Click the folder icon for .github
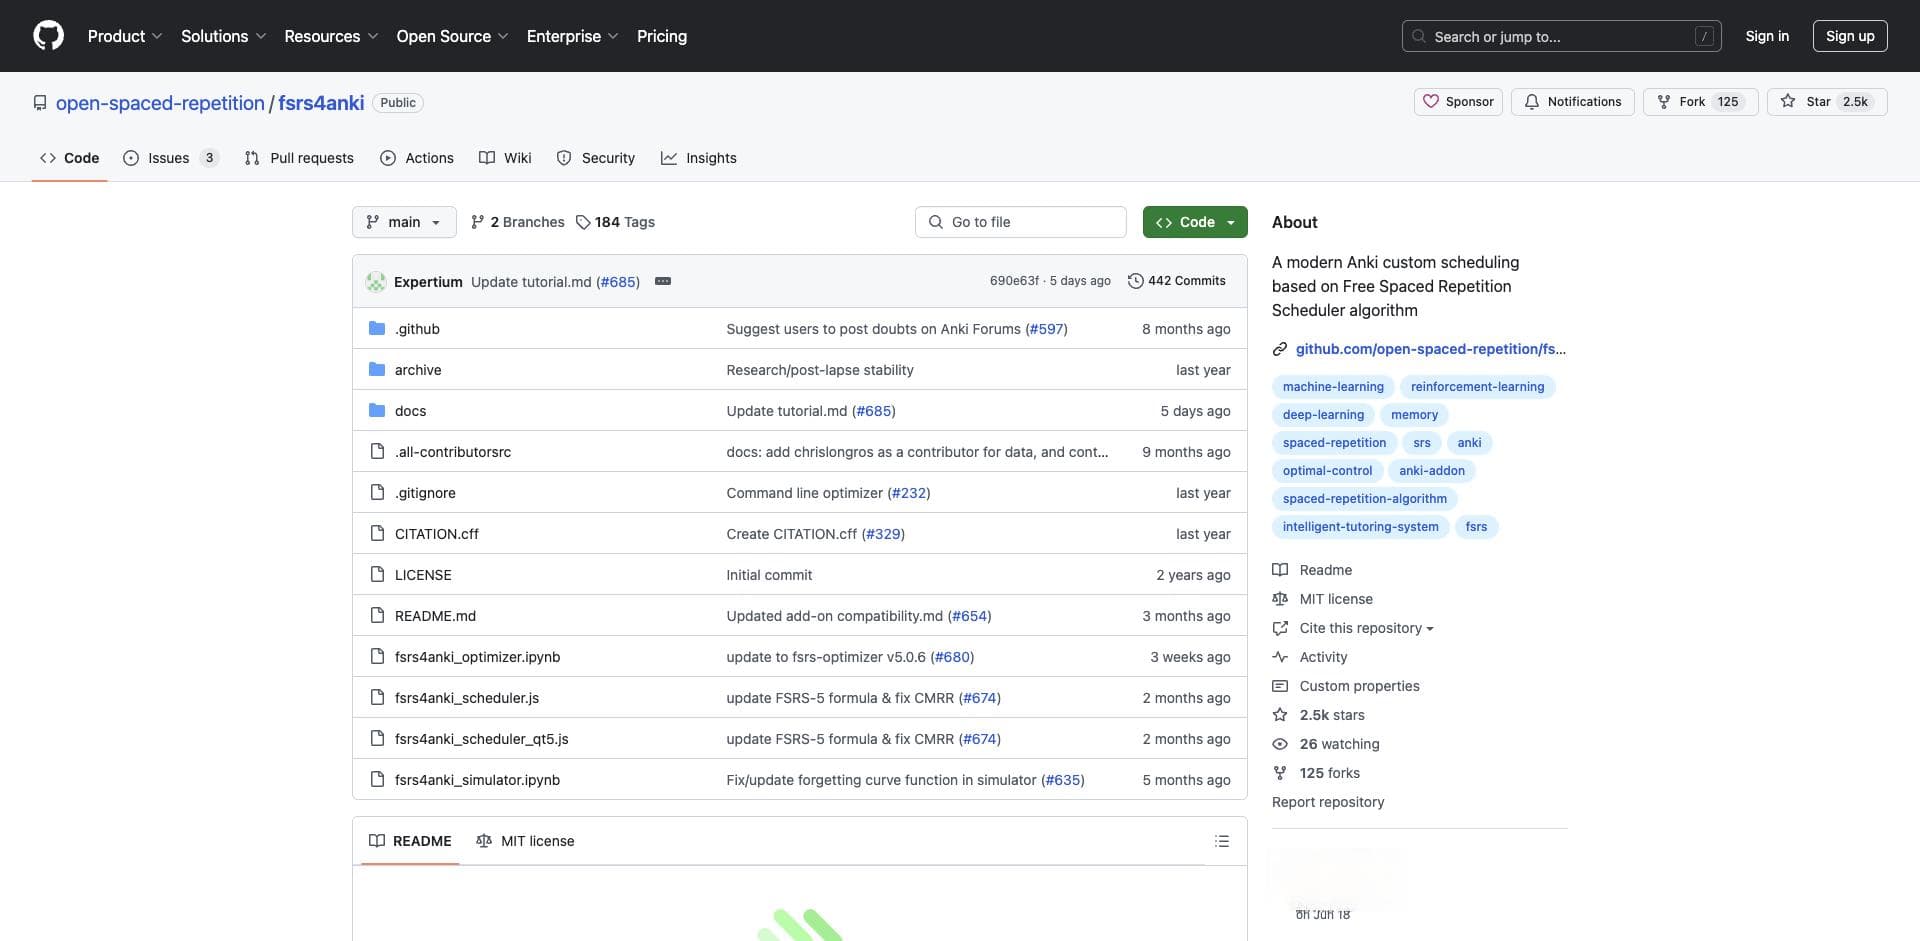 [377, 329]
